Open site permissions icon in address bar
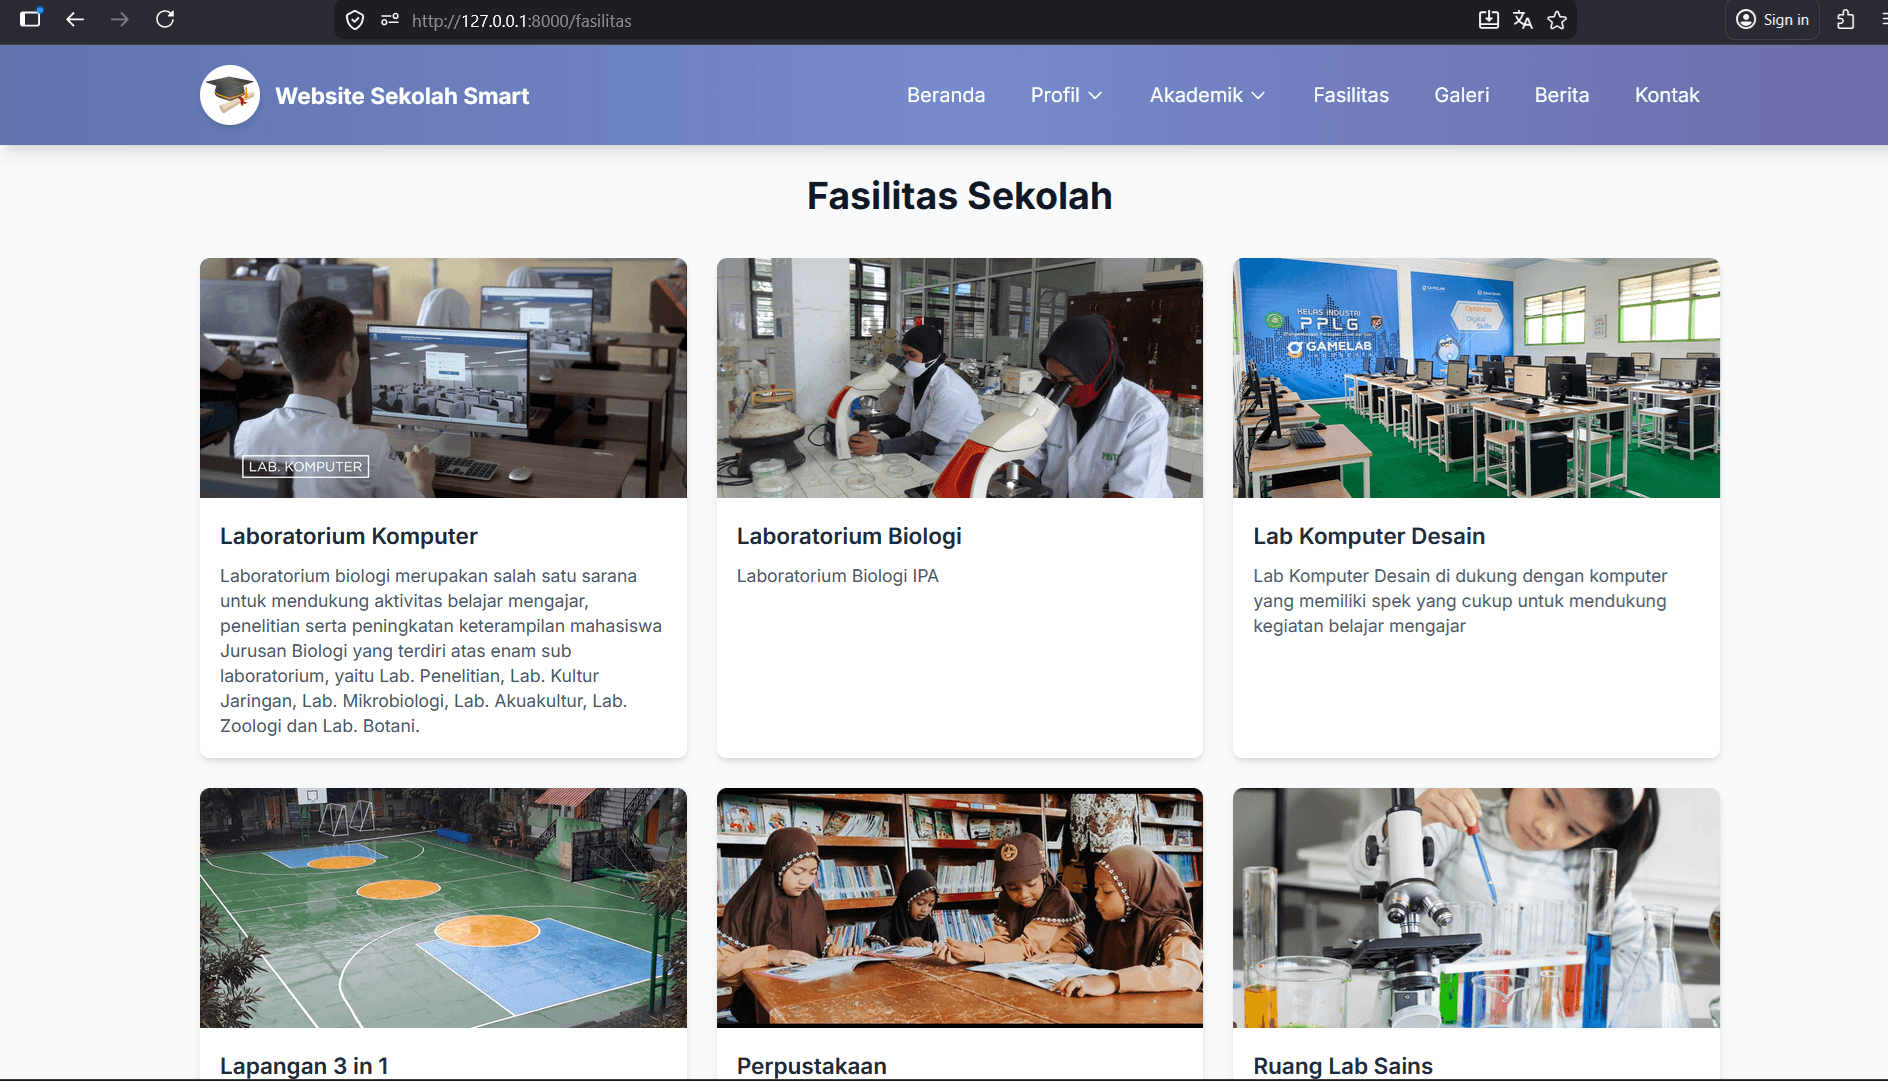This screenshot has width=1888, height=1081. (x=390, y=20)
